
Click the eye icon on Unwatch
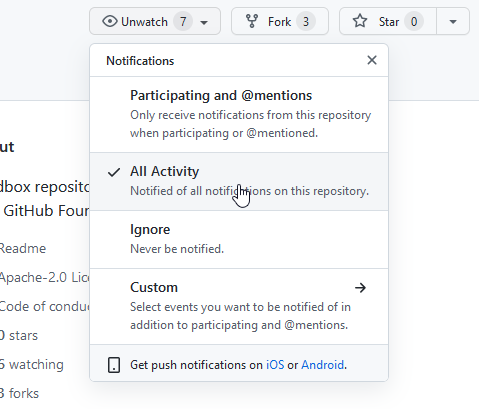tap(110, 21)
